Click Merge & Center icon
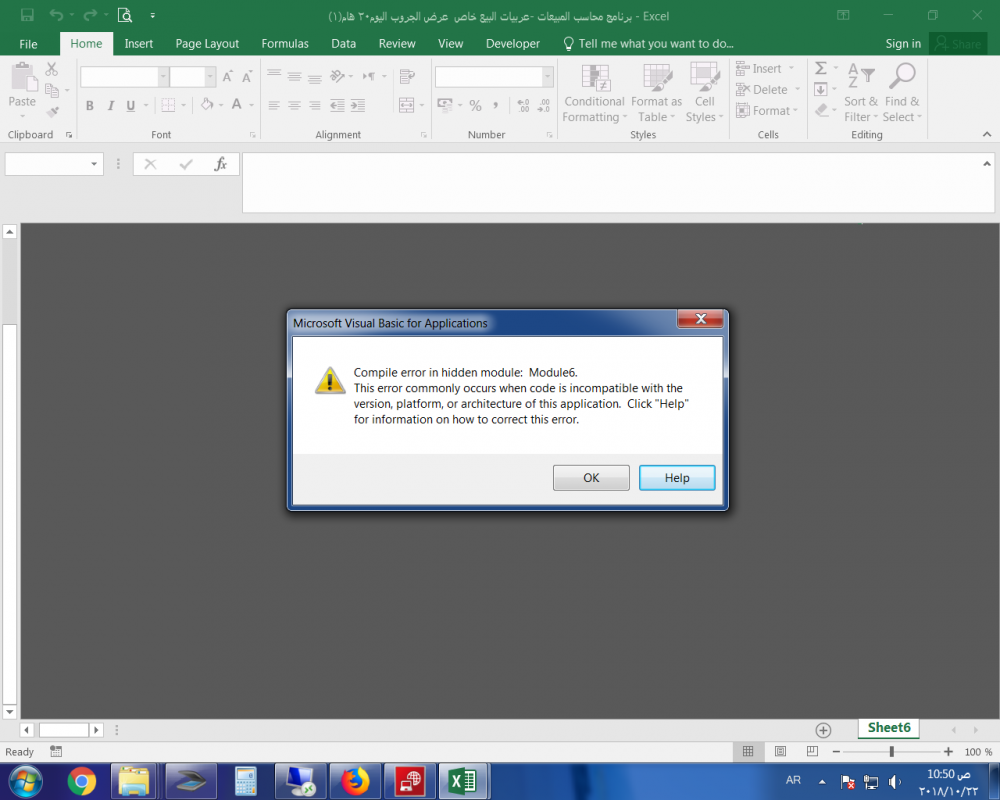The height and width of the screenshot is (800, 1000). pyautogui.click(x=406, y=105)
